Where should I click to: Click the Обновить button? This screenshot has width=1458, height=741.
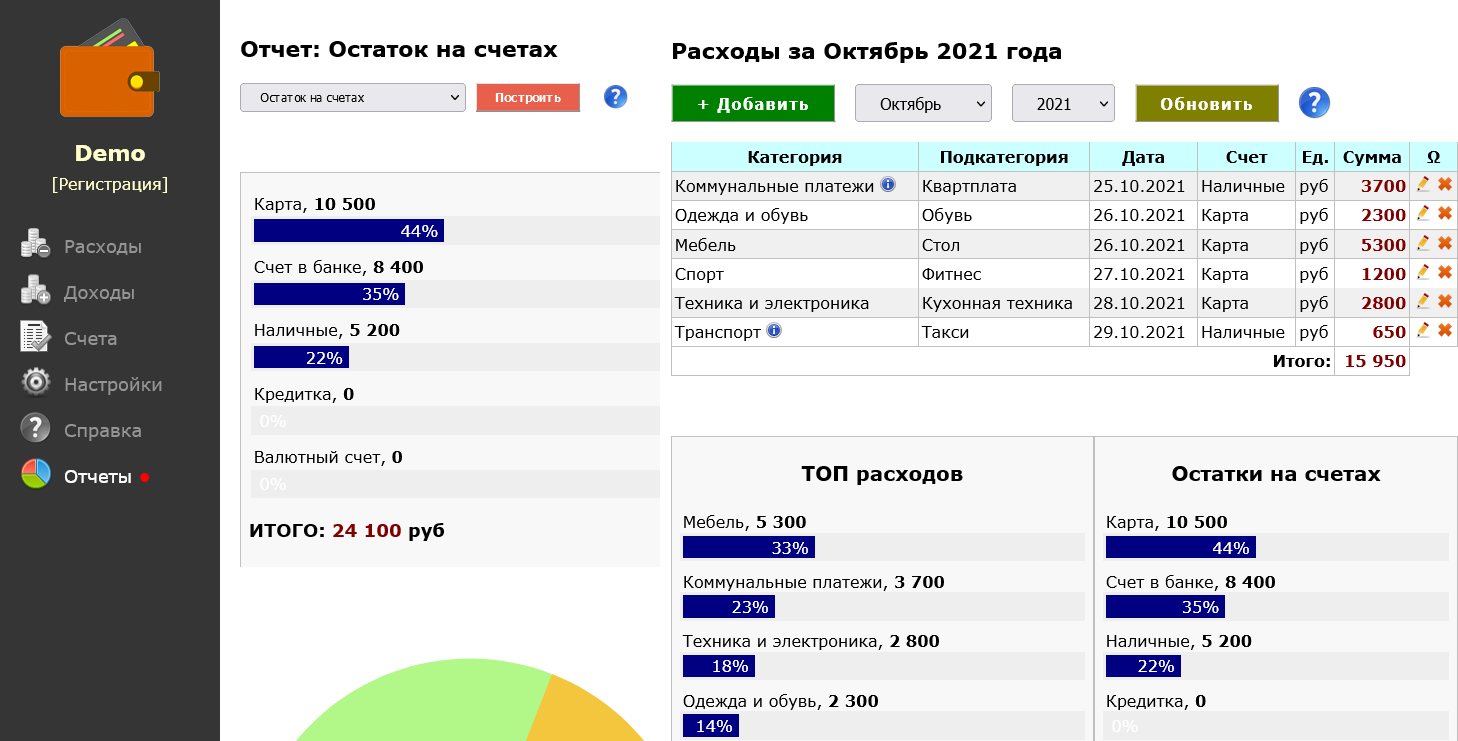coord(1207,104)
